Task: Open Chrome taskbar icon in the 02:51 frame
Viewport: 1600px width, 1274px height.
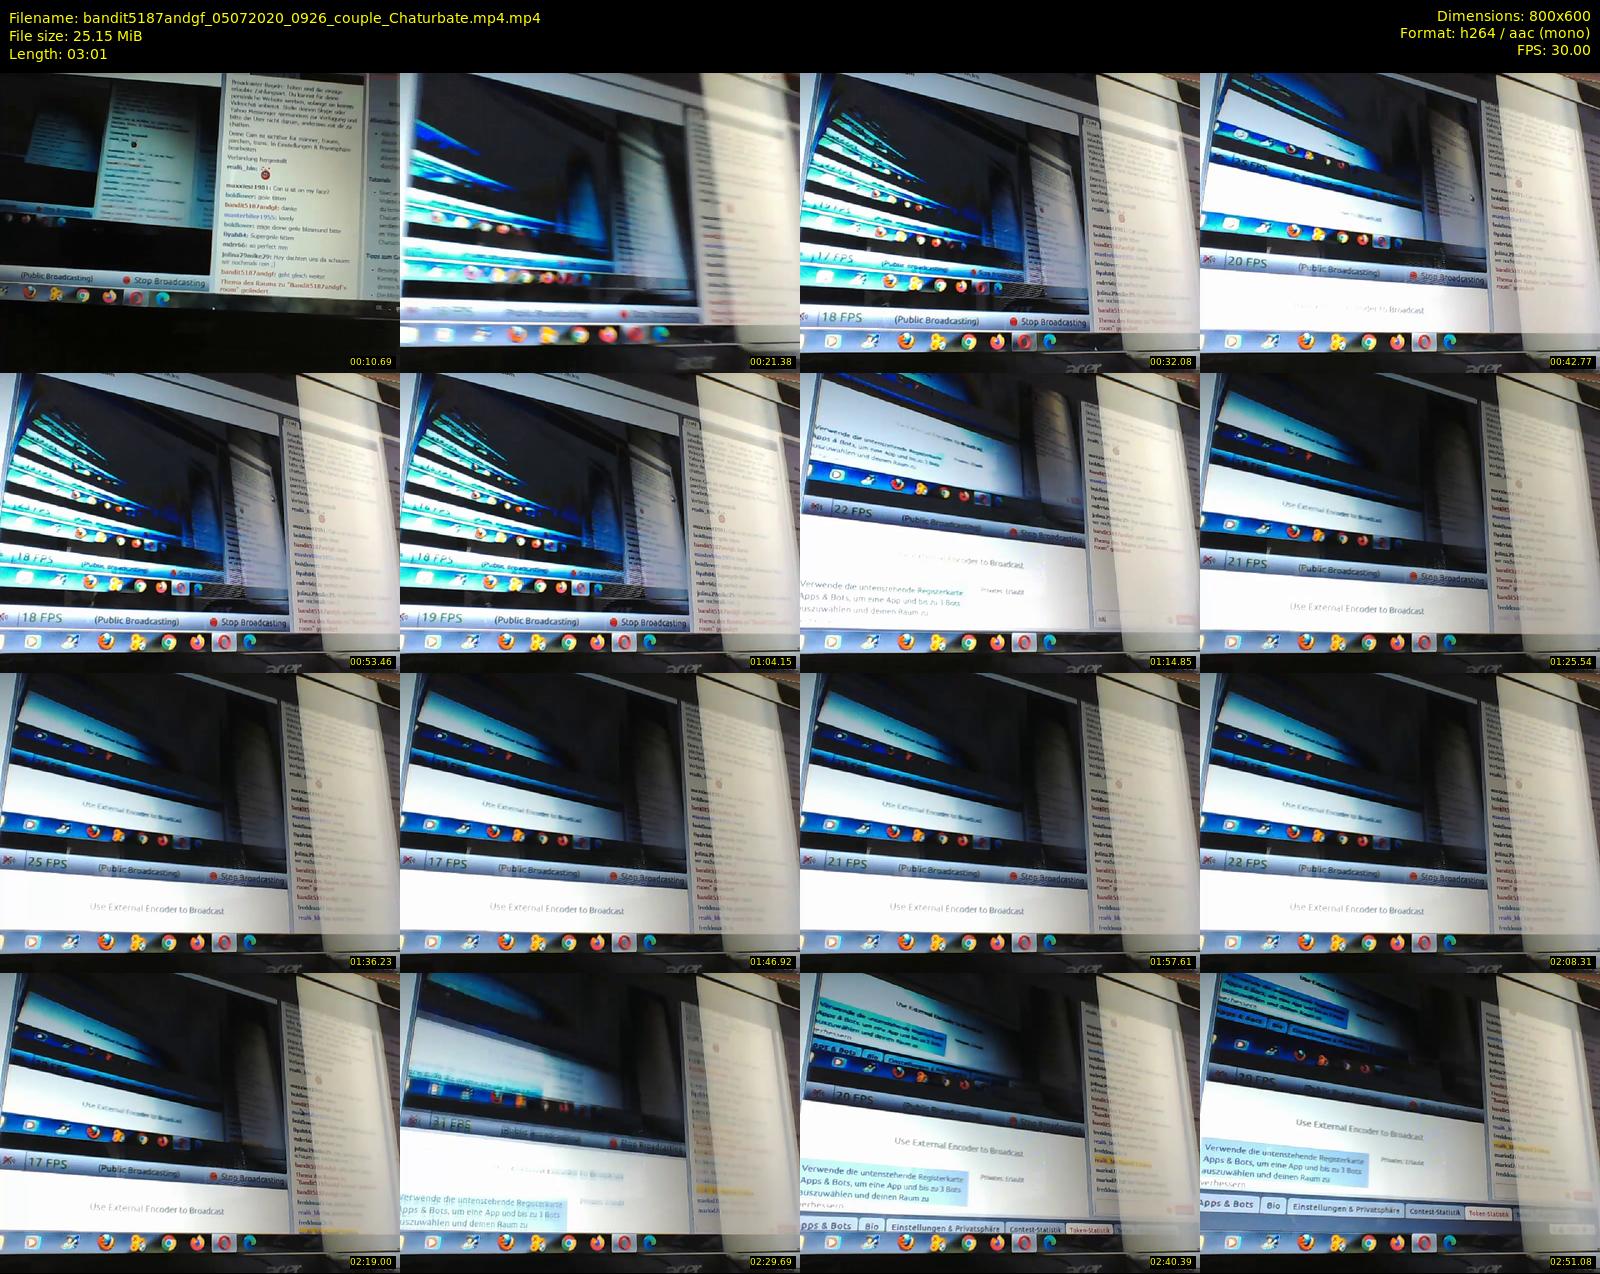Action: 1368,1242
